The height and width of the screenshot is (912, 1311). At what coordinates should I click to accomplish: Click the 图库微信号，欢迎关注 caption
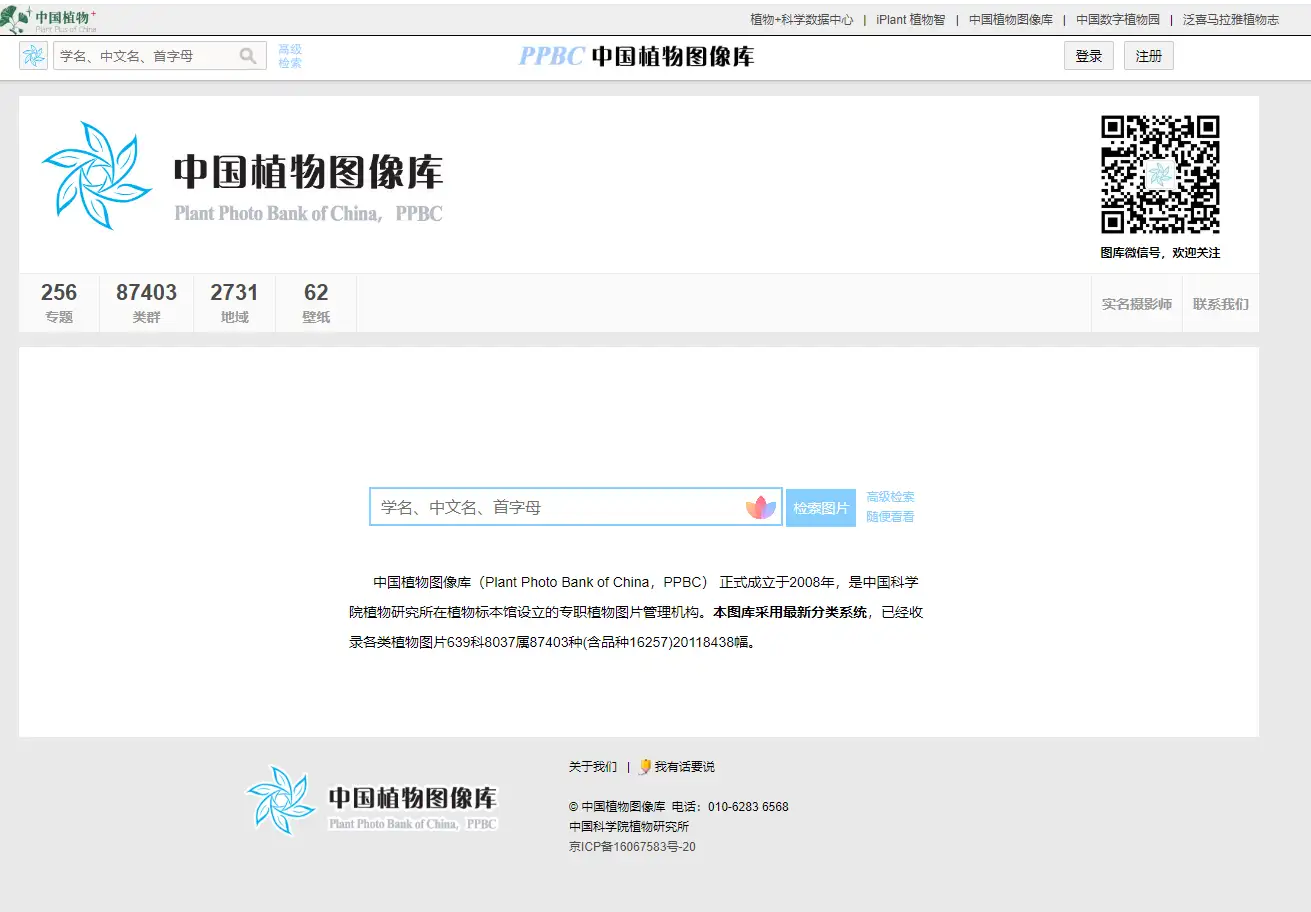[1160, 253]
